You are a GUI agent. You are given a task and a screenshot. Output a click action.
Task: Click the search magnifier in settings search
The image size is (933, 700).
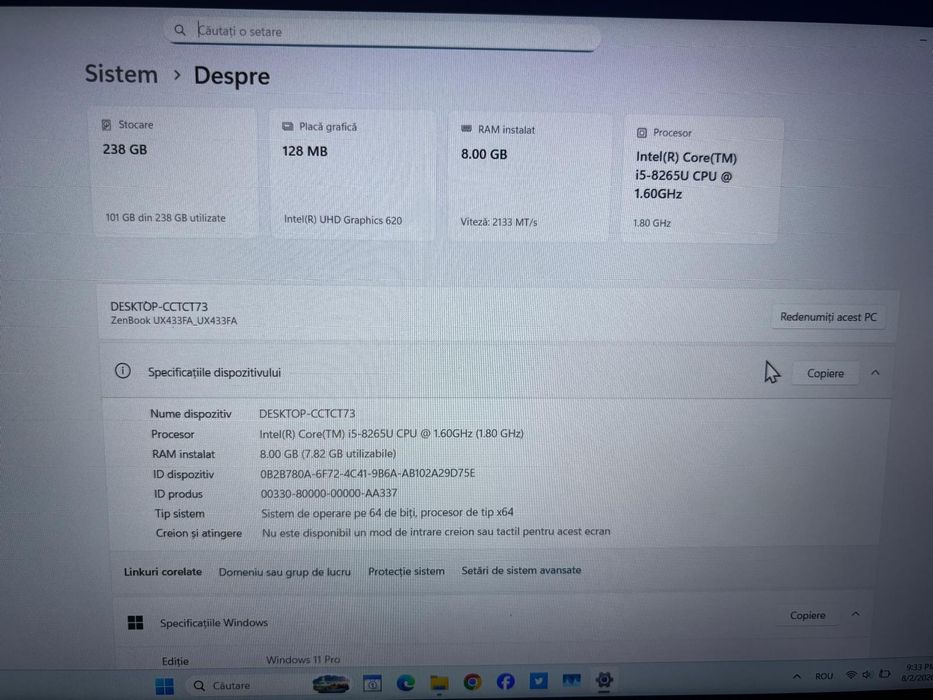(180, 30)
